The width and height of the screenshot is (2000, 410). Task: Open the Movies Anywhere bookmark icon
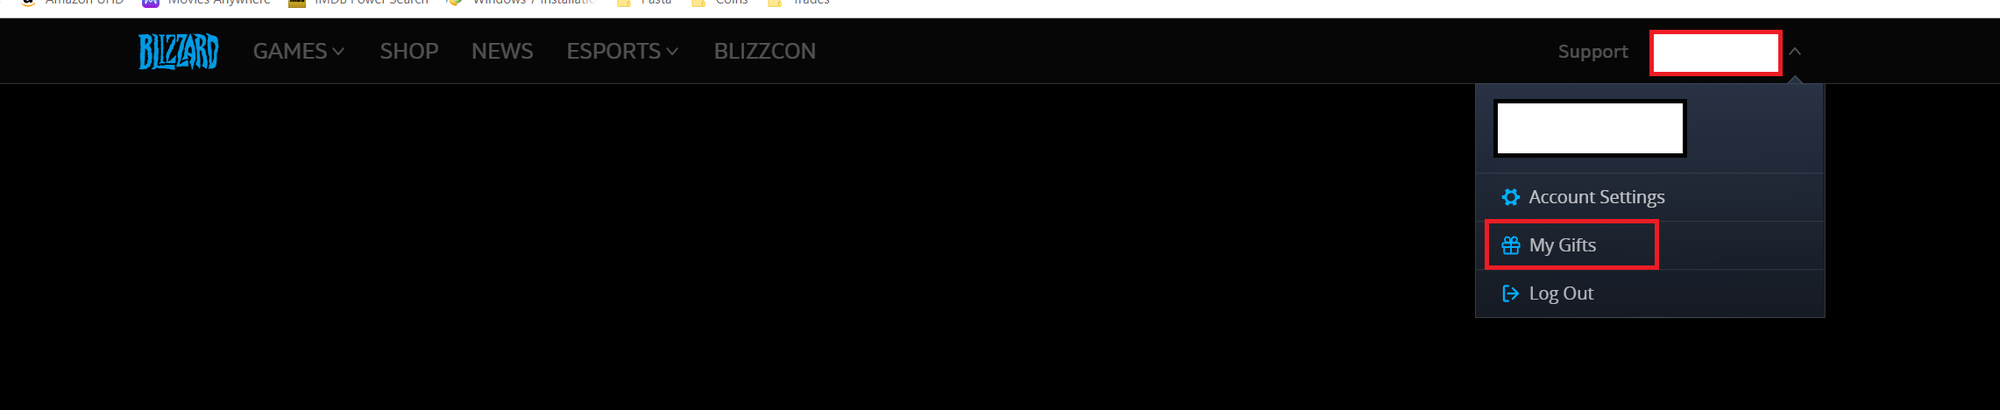tap(151, 3)
